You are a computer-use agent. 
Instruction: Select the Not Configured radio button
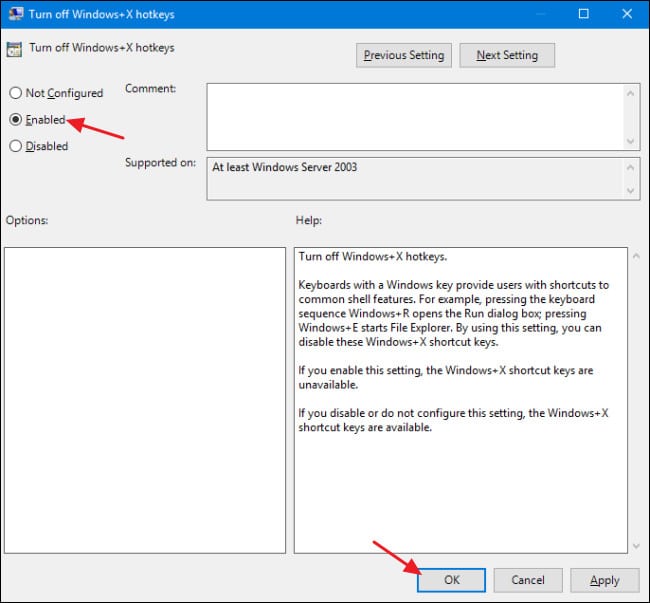tap(15, 93)
